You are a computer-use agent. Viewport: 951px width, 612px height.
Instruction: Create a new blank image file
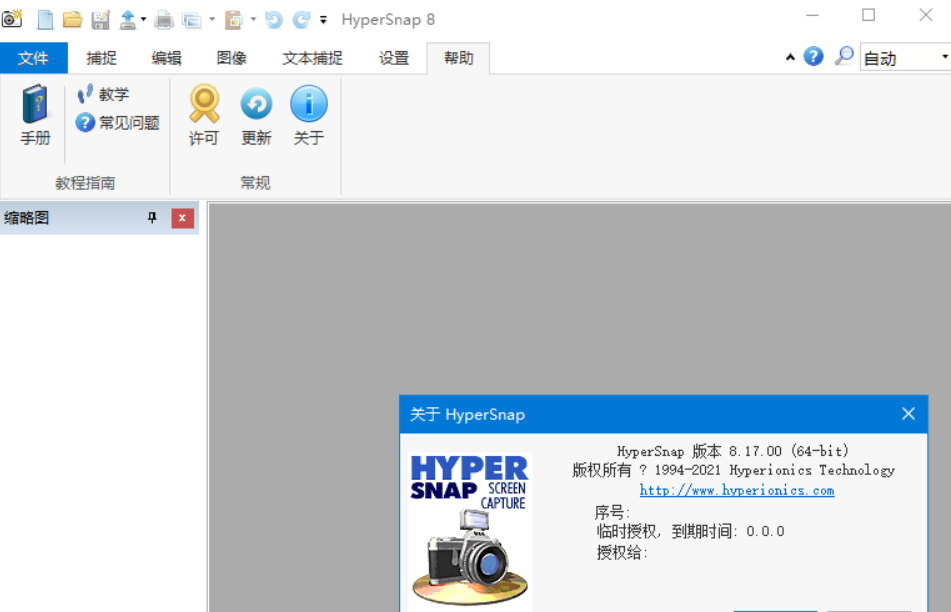[x=45, y=19]
